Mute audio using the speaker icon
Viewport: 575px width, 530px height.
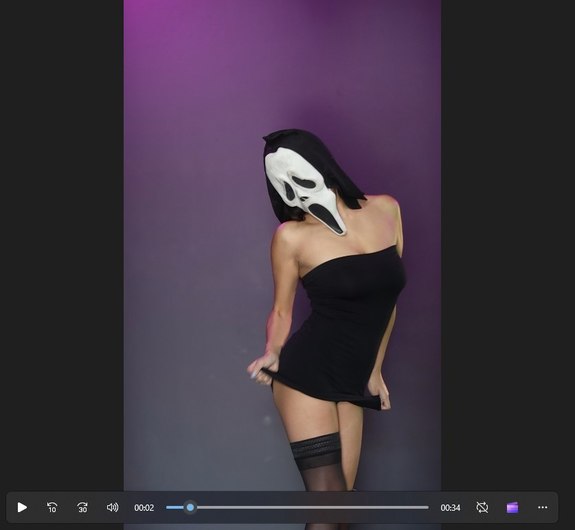click(x=113, y=508)
